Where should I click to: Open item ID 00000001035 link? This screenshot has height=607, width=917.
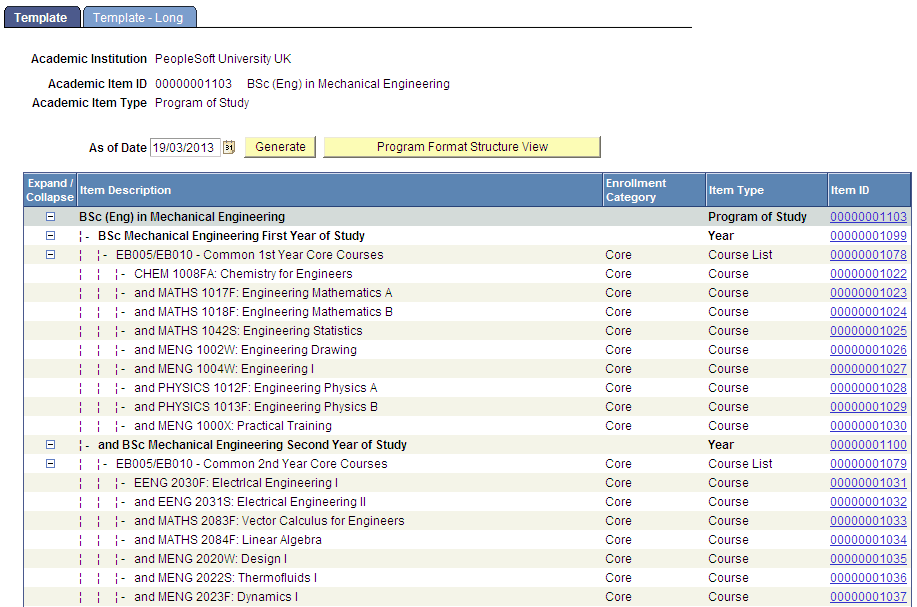(868, 559)
